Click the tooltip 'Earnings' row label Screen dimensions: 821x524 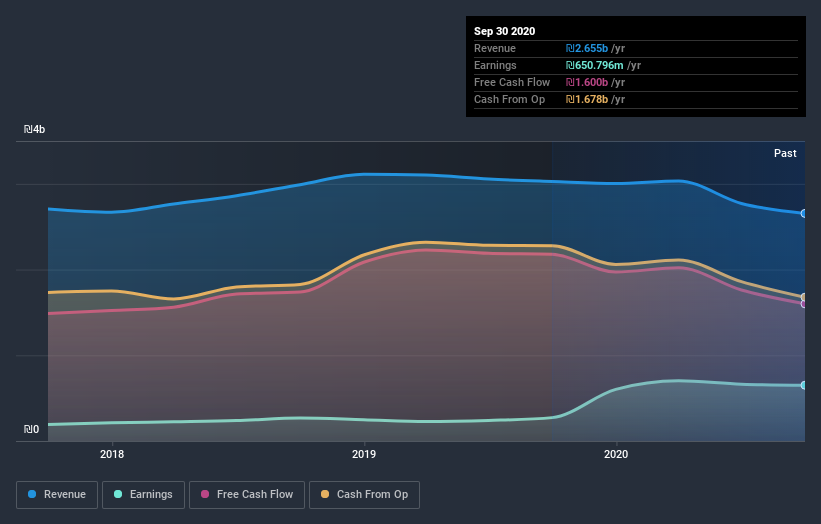(x=495, y=65)
